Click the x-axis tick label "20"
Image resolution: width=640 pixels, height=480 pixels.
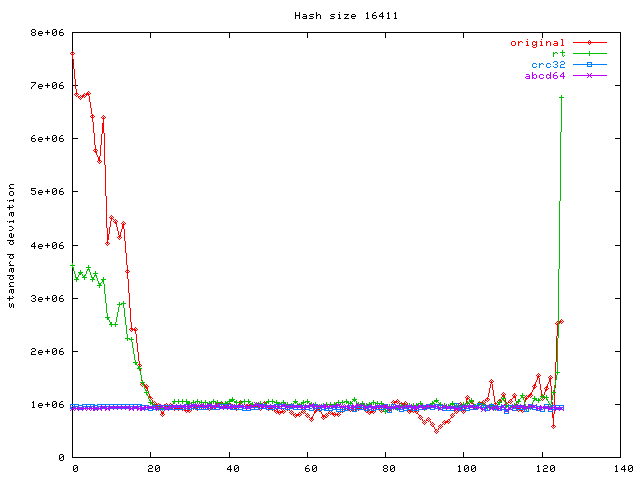153,469
